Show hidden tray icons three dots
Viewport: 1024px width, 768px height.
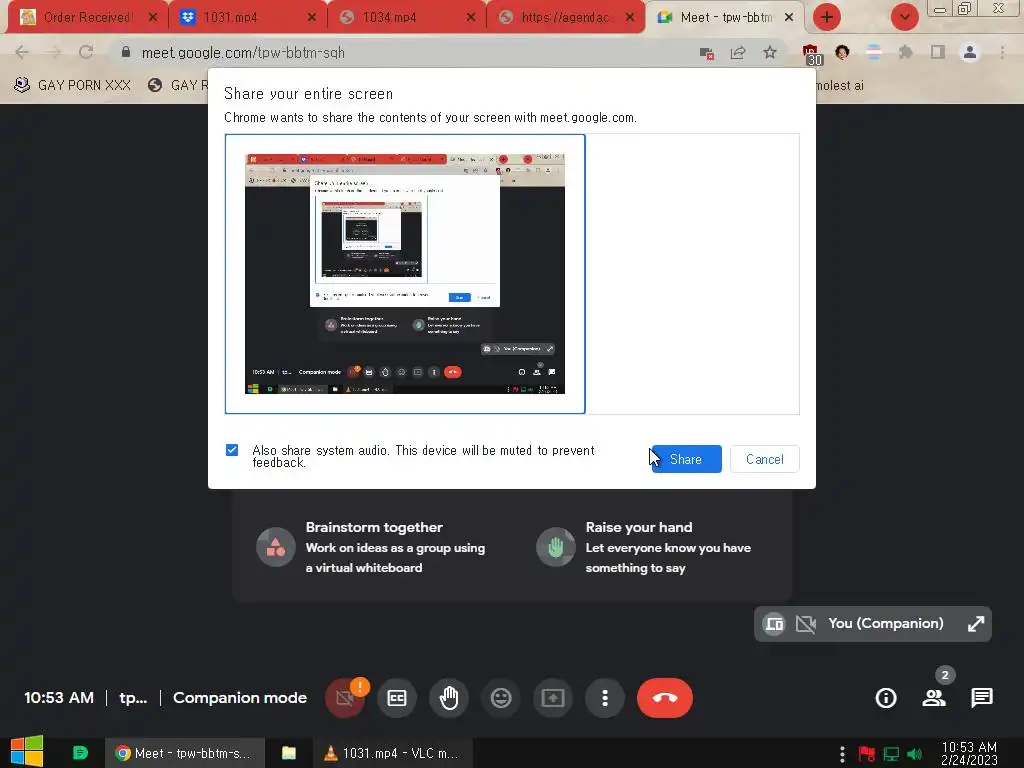[842, 754]
